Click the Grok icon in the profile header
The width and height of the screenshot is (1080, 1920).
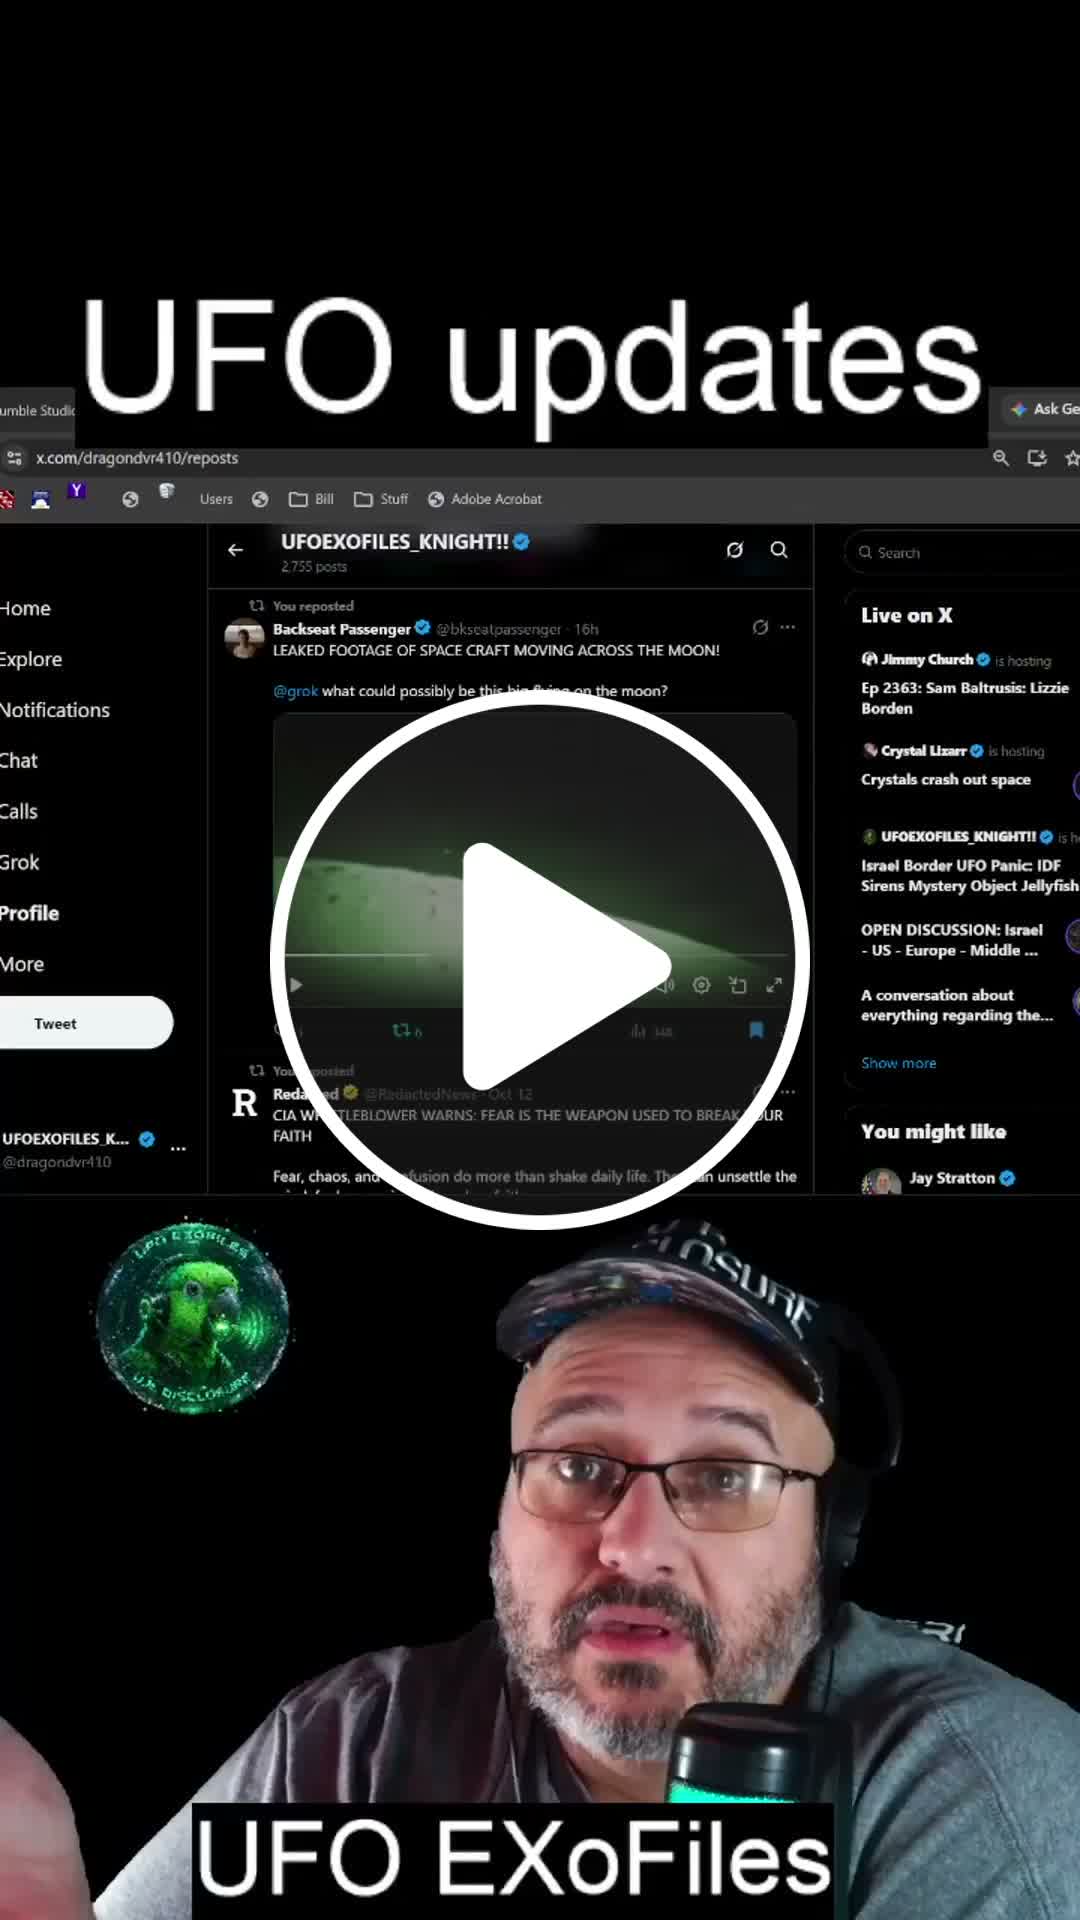[735, 550]
